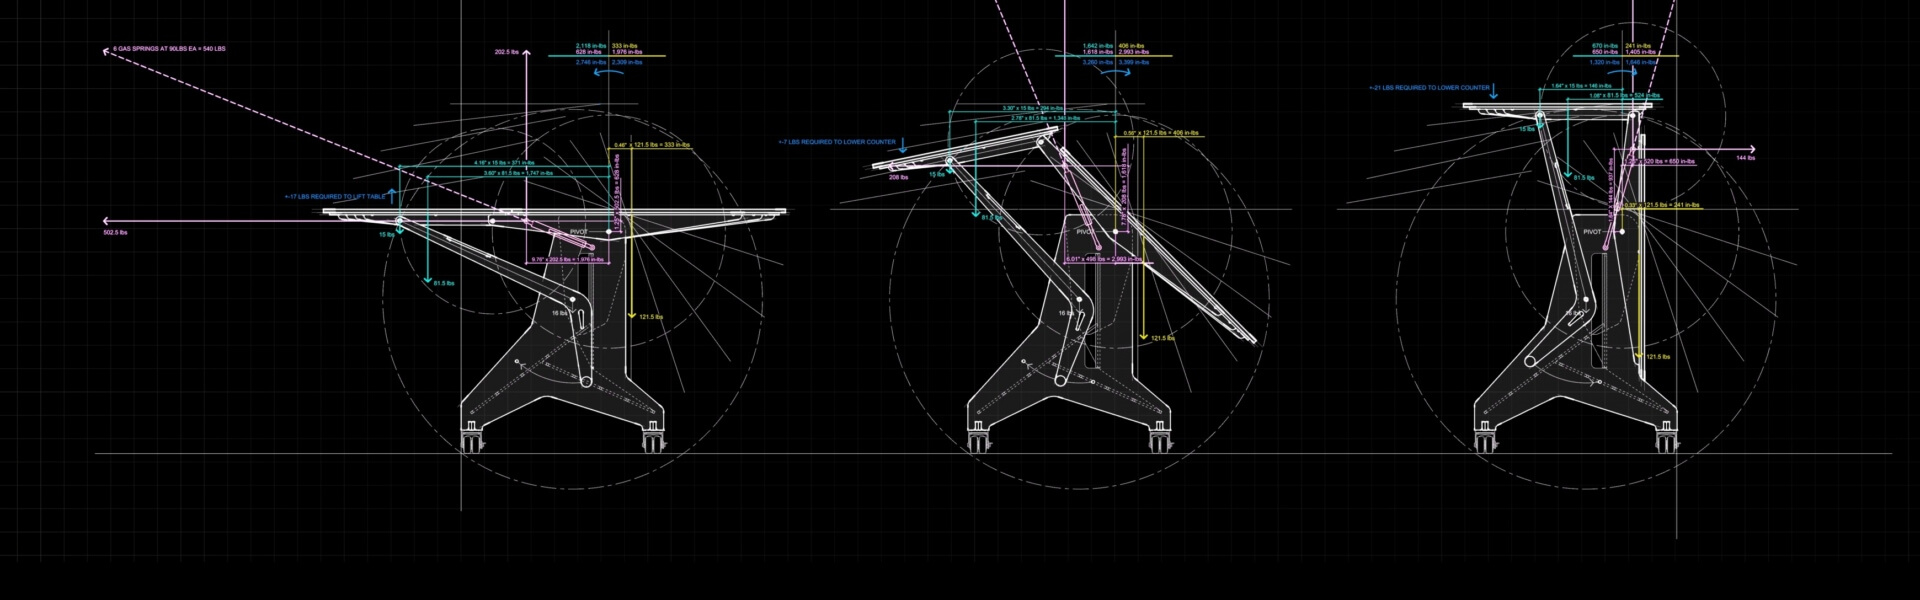1920x600 pixels.
Task: Click PIVOT label on the upright counter
Action: point(1593,232)
